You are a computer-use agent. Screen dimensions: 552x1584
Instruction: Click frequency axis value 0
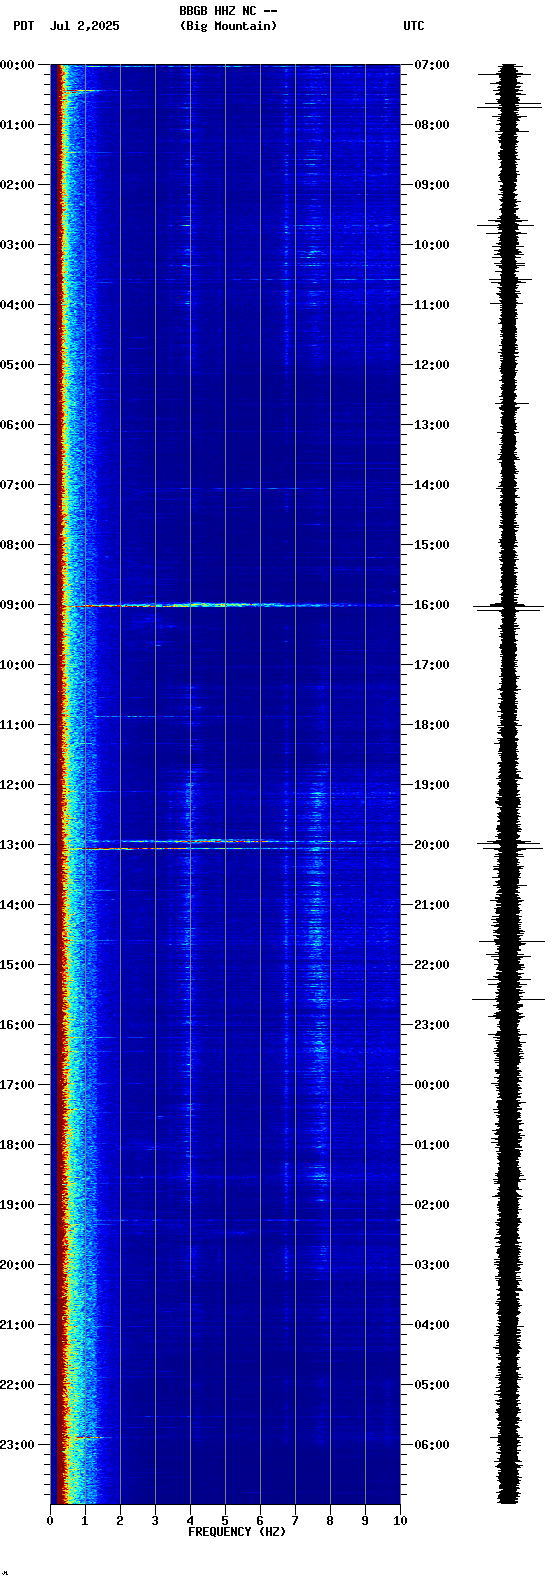pos(50,1521)
